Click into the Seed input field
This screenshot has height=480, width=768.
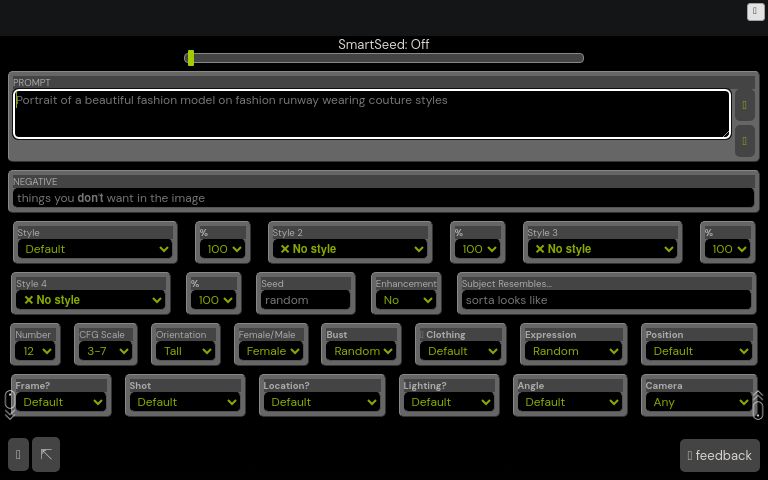pos(305,300)
